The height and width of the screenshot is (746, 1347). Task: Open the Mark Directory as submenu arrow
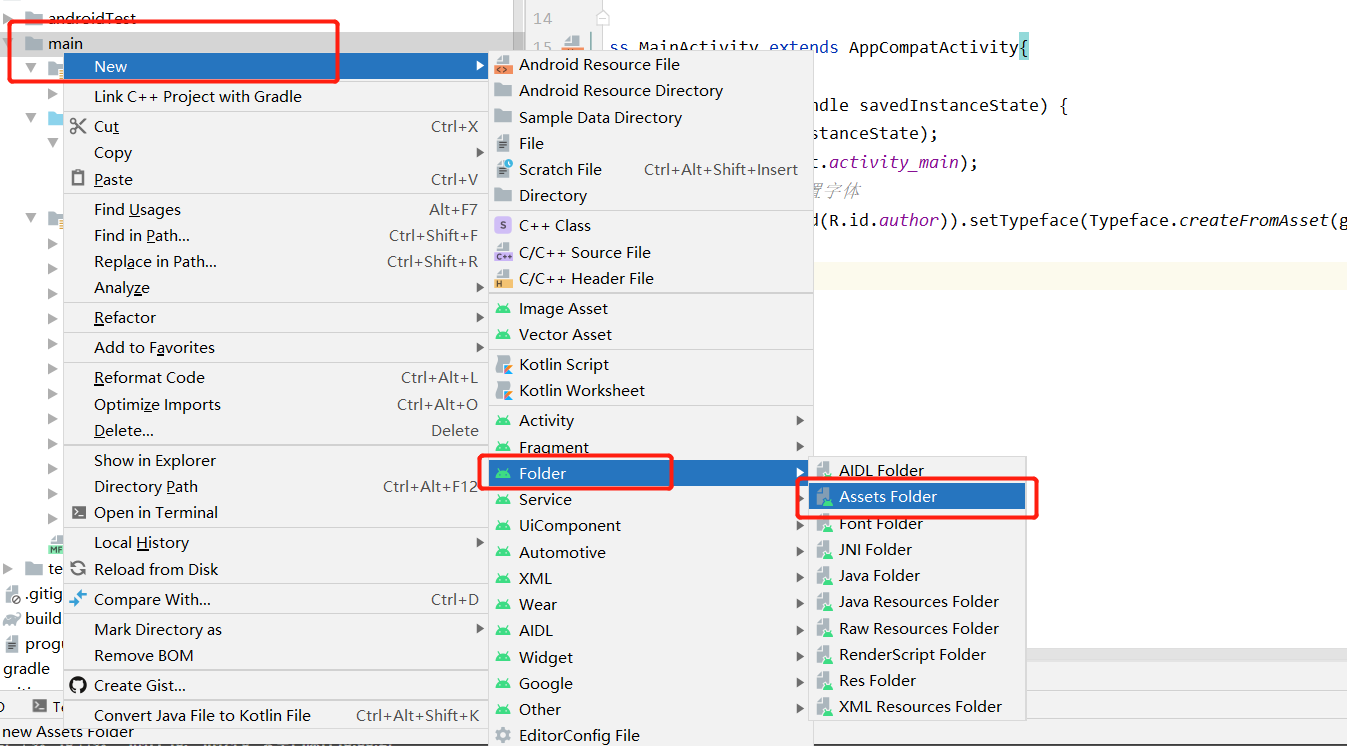pyautogui.click(x=481, y=629)
